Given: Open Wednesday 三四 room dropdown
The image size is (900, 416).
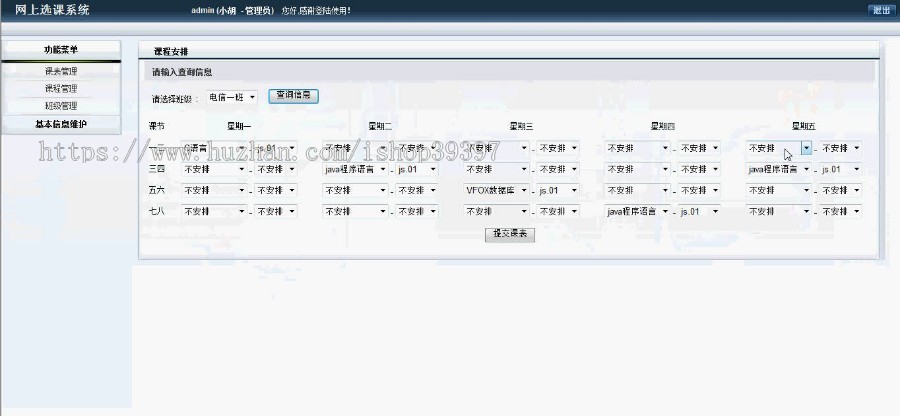Looking at the screenshot, I should 558,169.
